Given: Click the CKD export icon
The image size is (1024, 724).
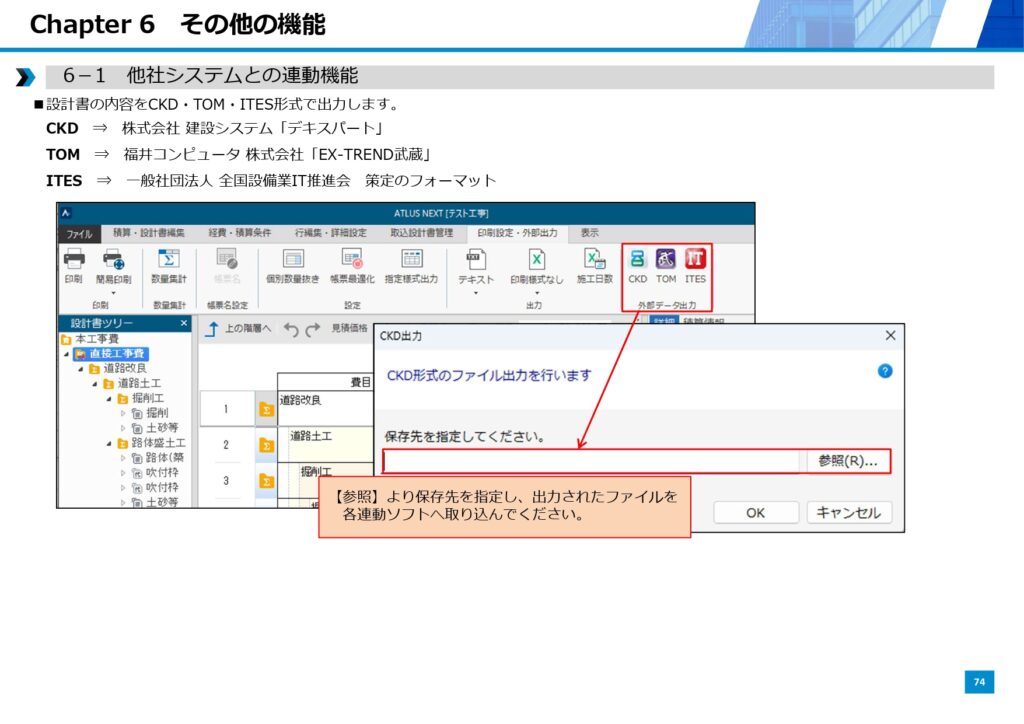Looking at the screenshot, I should pos(637,261).
